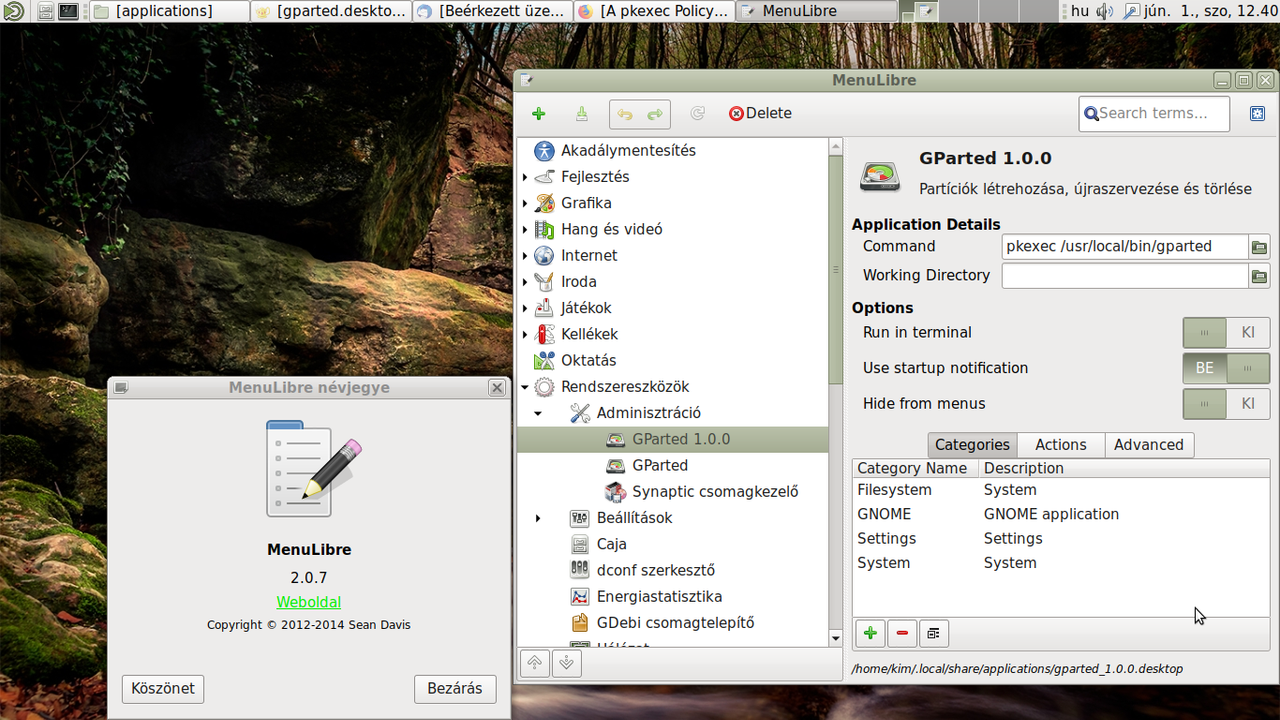Switch to the Actions tab
The image size is (1280, 720).
point(1061,445)
